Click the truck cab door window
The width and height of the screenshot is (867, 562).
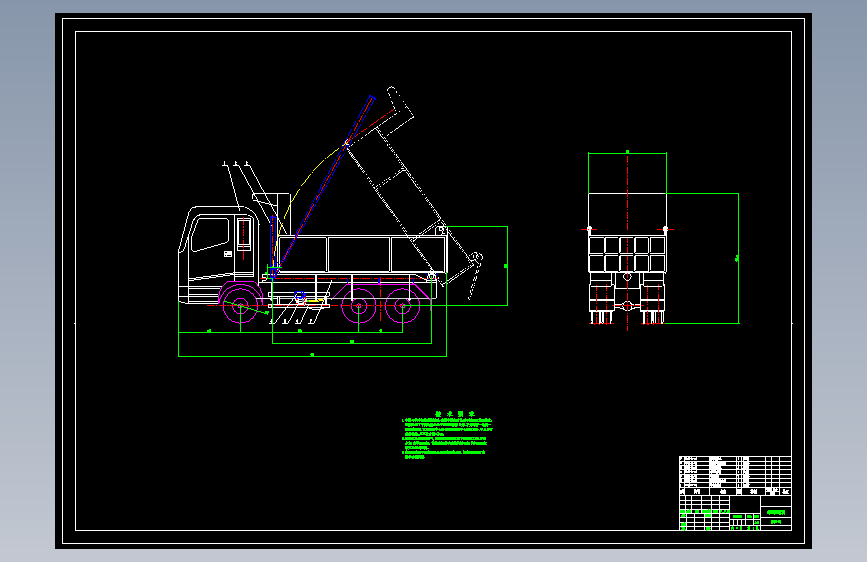click(x=210, y=234)
